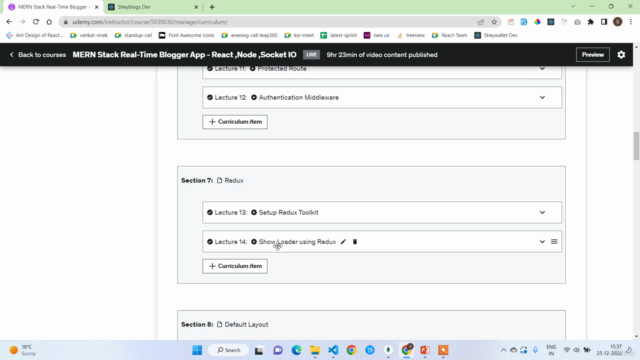Click the page vertical scrollbar thumb

point(636,146)
